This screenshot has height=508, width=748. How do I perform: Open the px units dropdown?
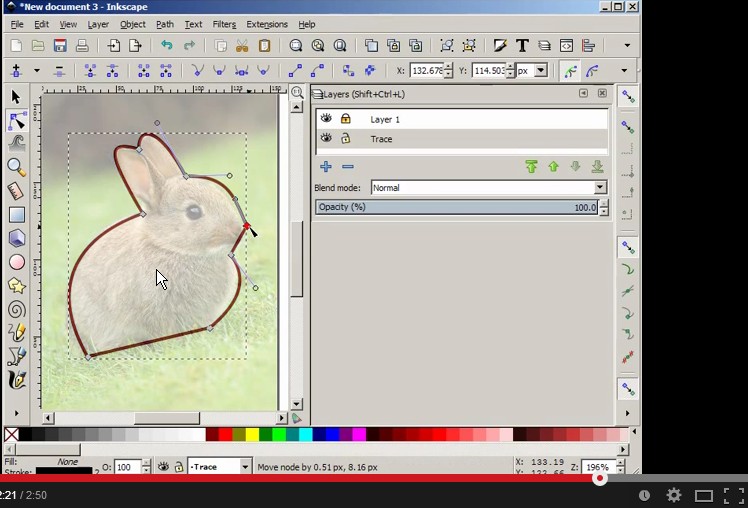540,71
